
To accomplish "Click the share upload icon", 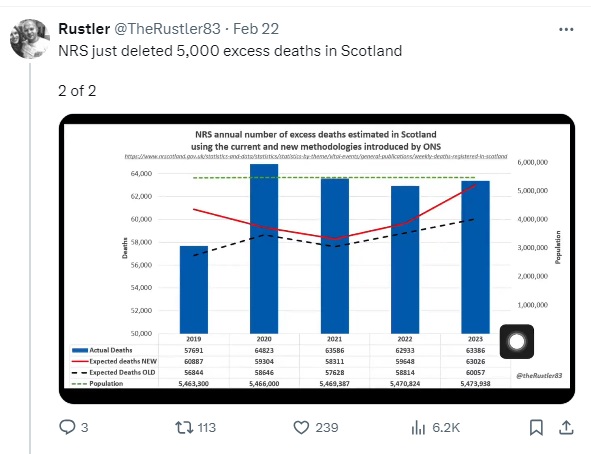I will pyautogui.click(x=566, y=427).
